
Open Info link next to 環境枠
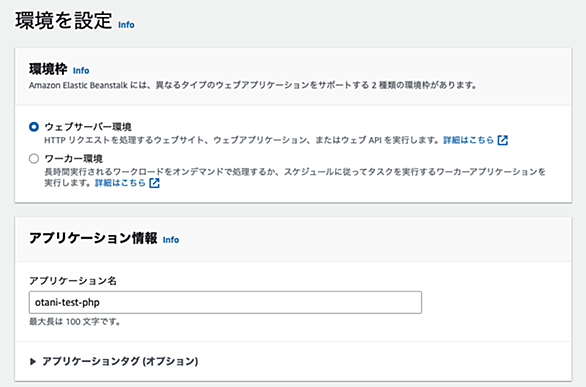pyautogui.click(x=81, y=71)
